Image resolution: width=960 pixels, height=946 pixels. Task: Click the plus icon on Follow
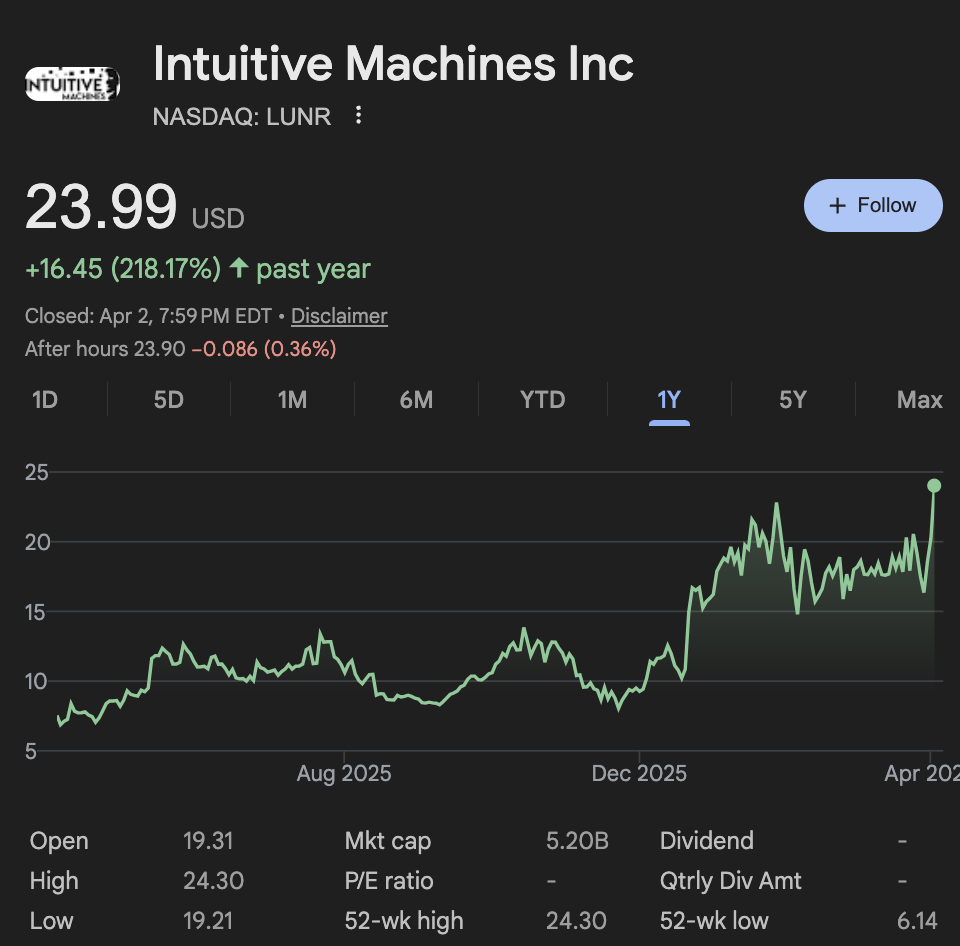838,205
